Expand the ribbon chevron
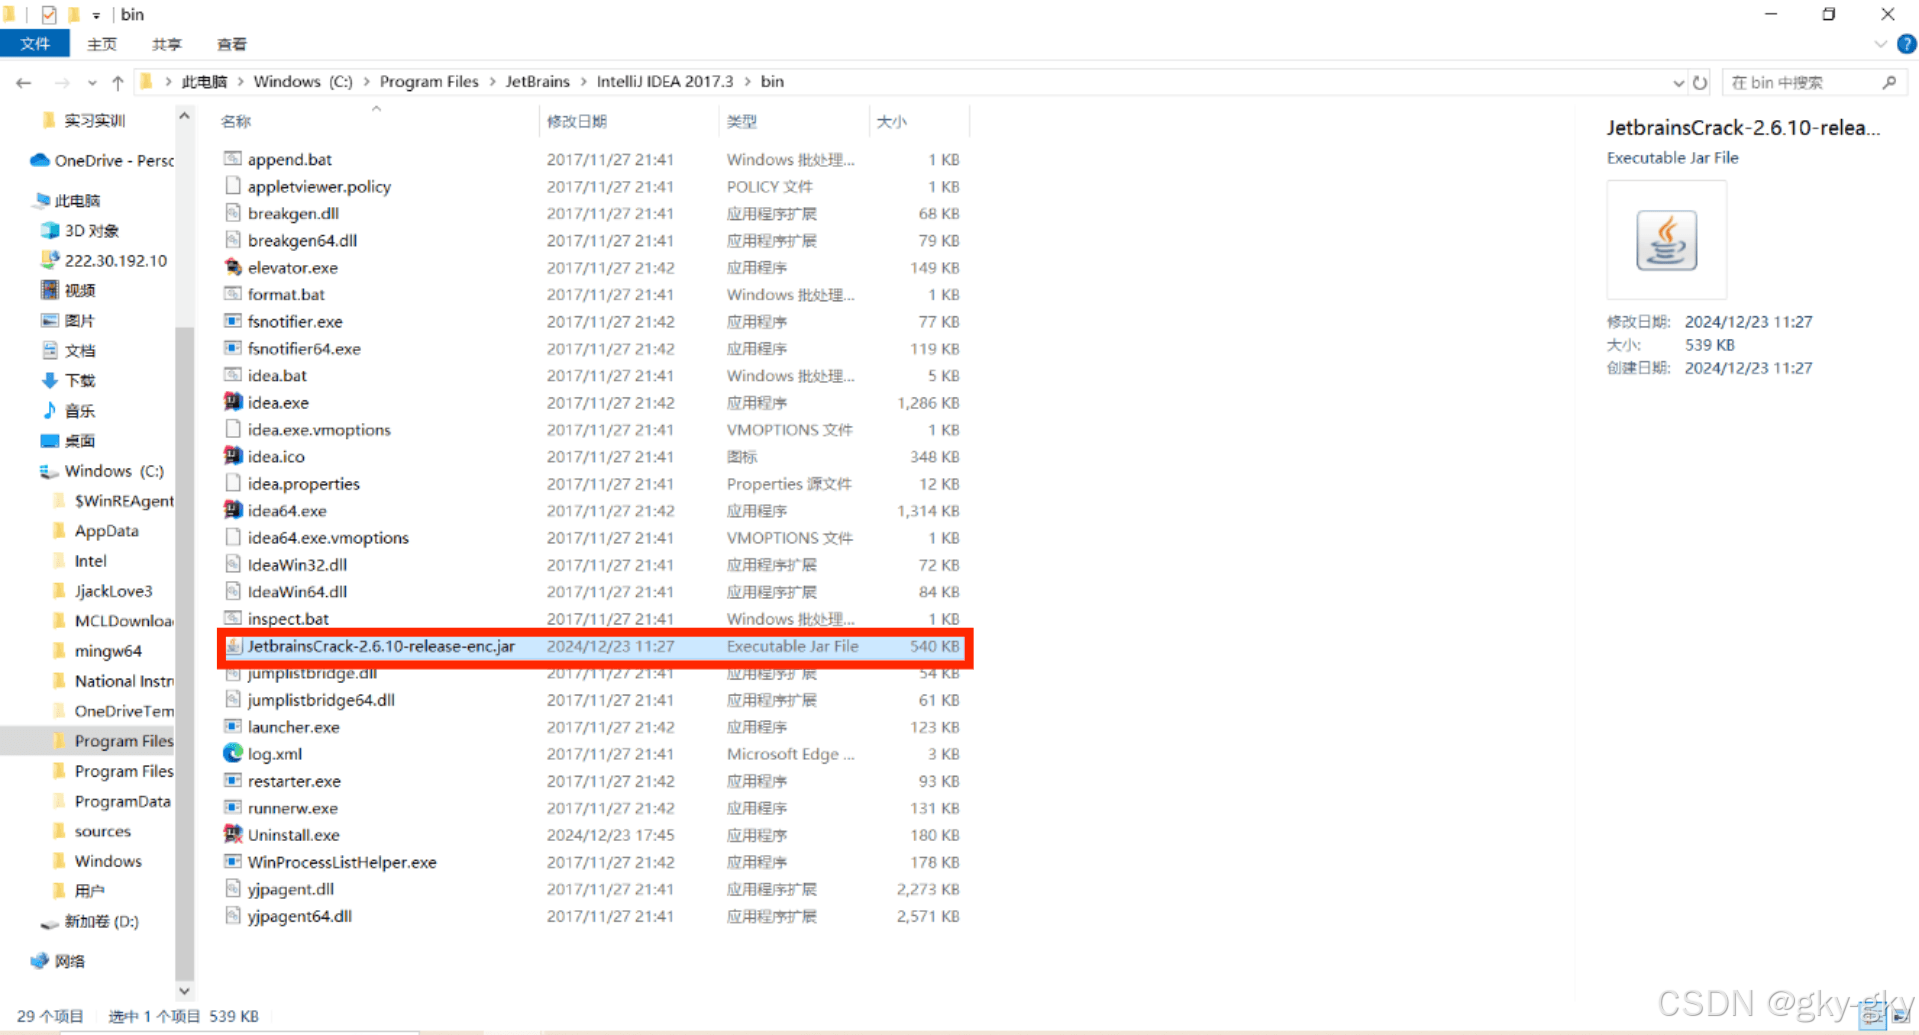Image resolution: width=1919 pixels, height=1035 pixels. [1880, 44]
